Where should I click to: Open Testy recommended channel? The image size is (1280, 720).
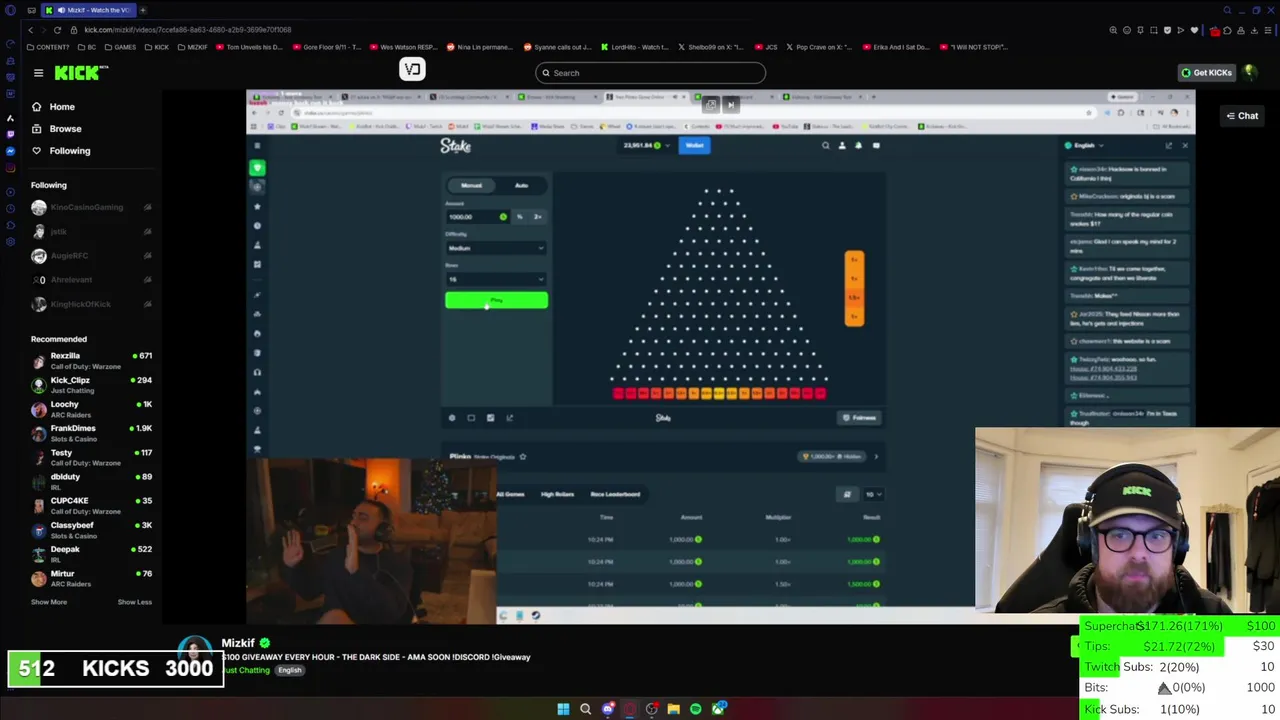click(x=91, y=457)
